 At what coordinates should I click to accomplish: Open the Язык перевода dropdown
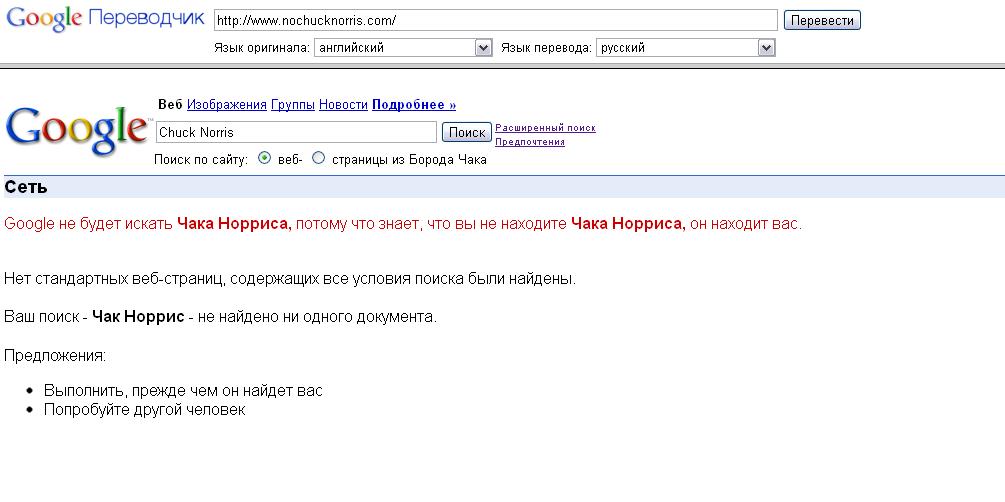[x=685, y=47]
